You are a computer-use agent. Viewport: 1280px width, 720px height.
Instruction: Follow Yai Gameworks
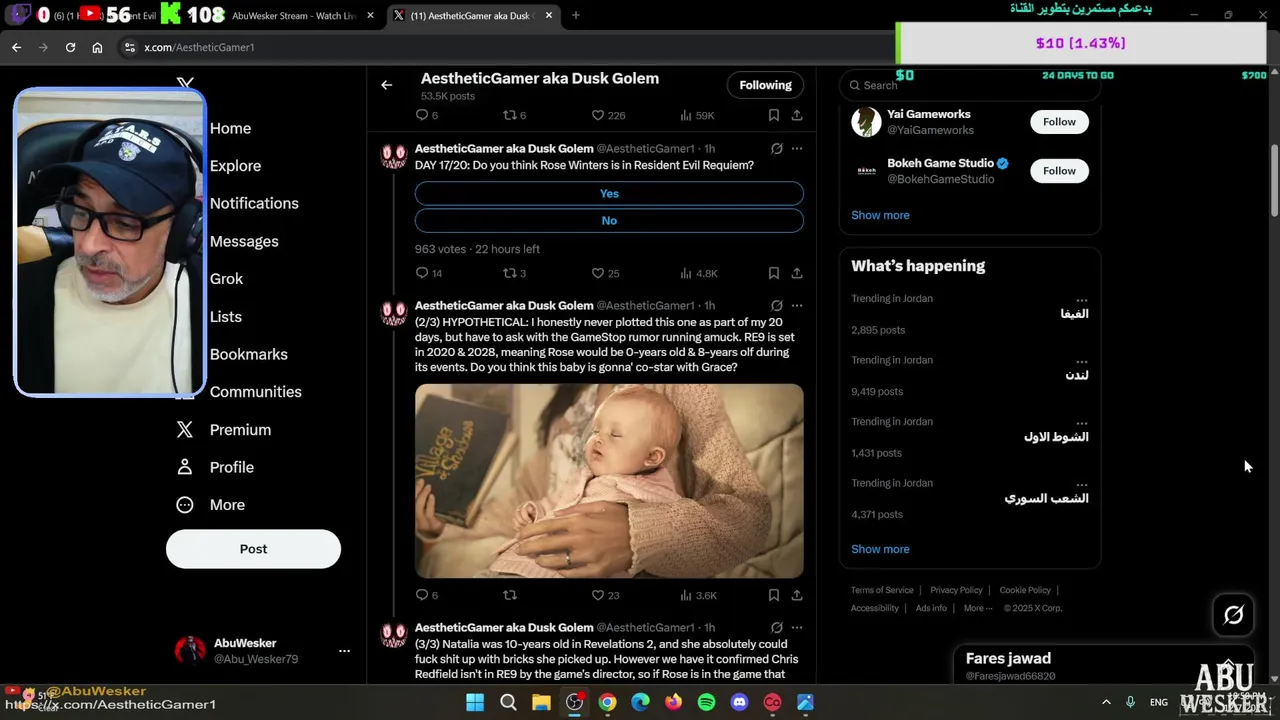[x=1059, y=122]
